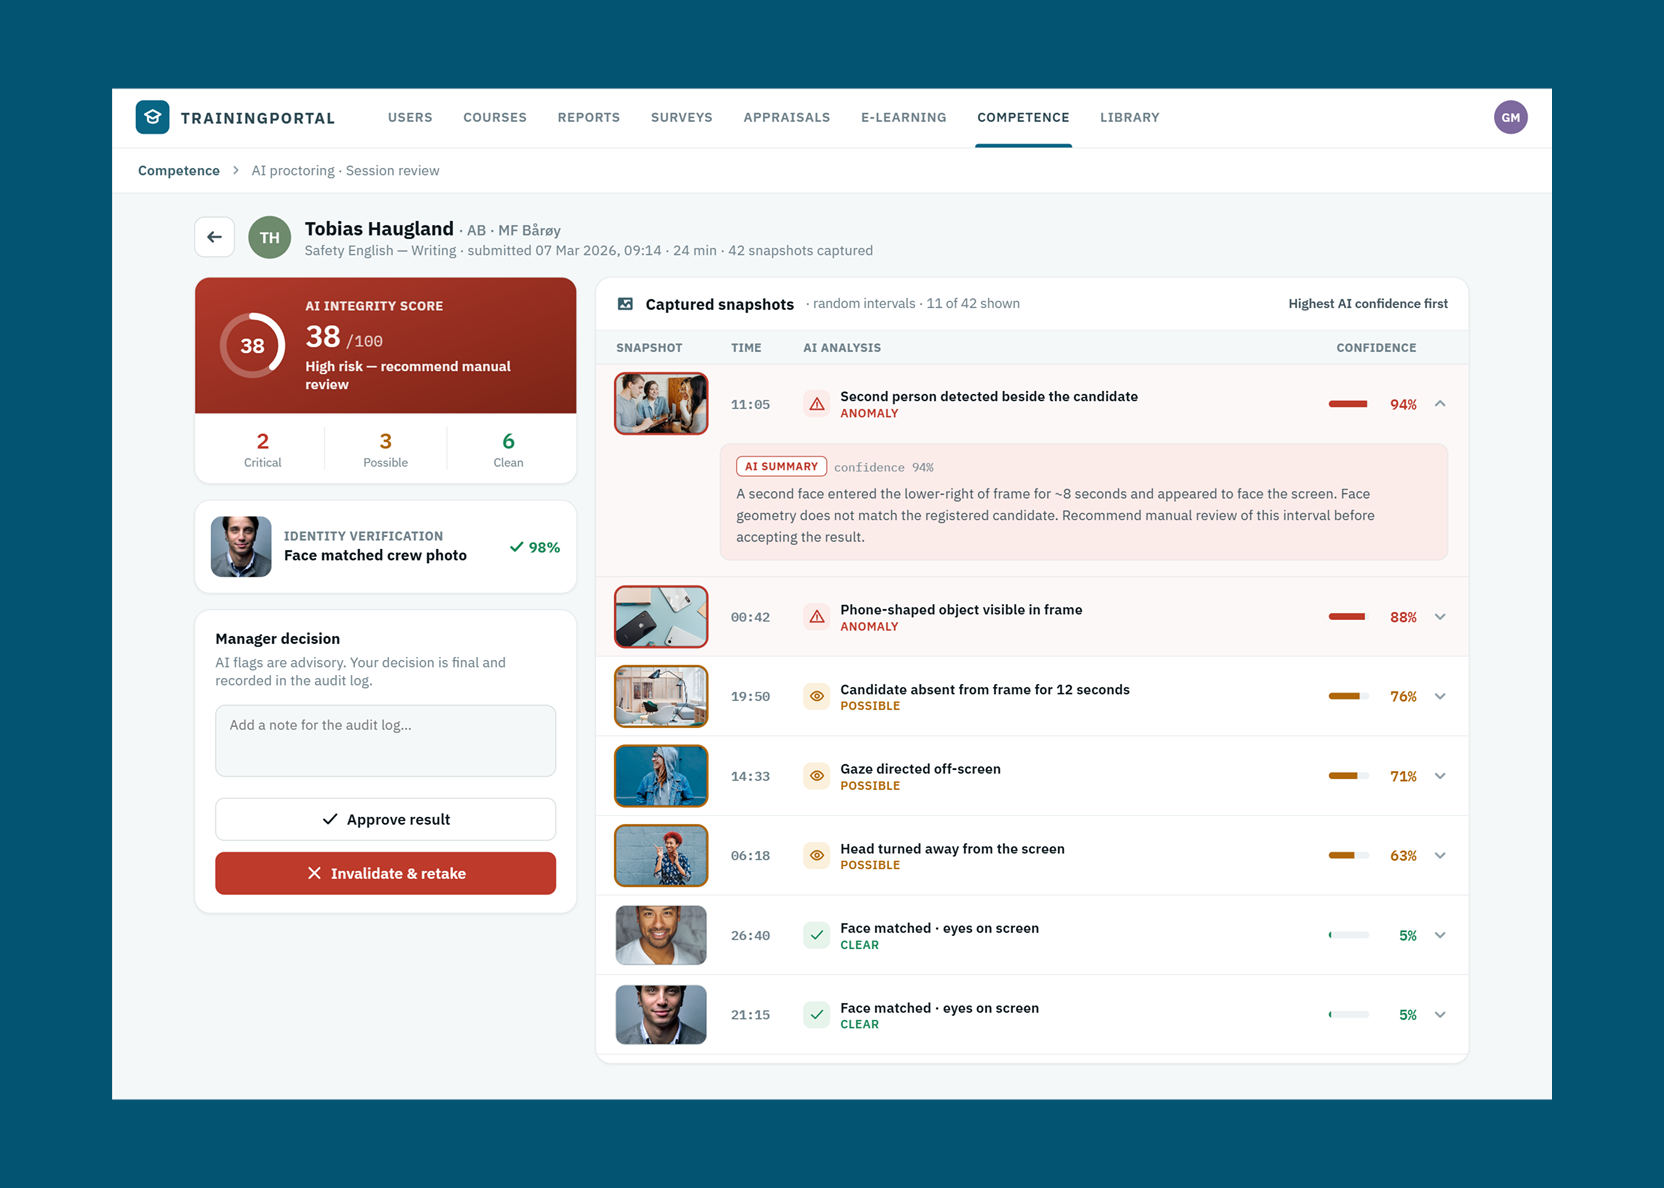Expand the Candidate absent from frame row

(1440, 696)
